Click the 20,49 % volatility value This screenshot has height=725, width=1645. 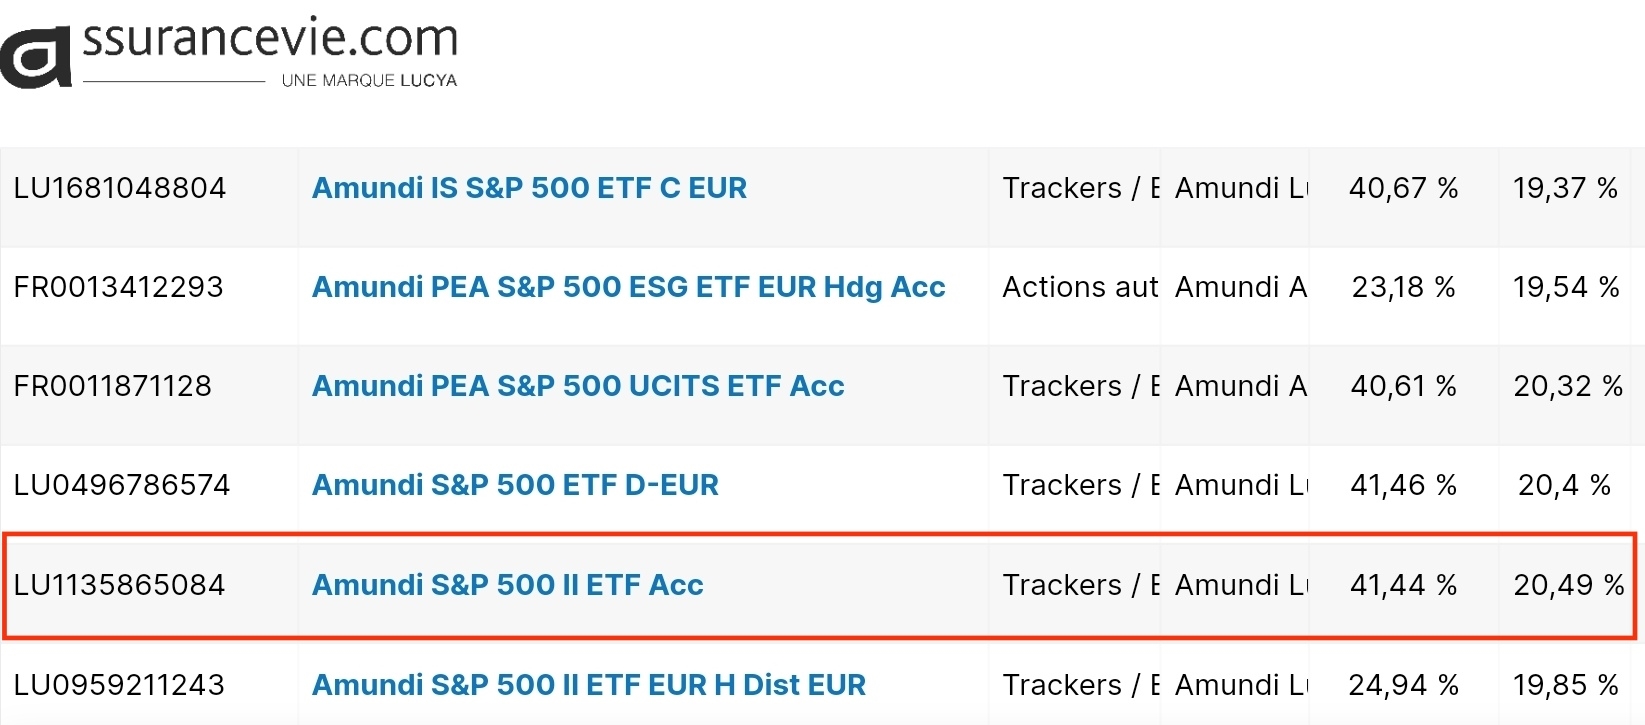click(1568, 585)
